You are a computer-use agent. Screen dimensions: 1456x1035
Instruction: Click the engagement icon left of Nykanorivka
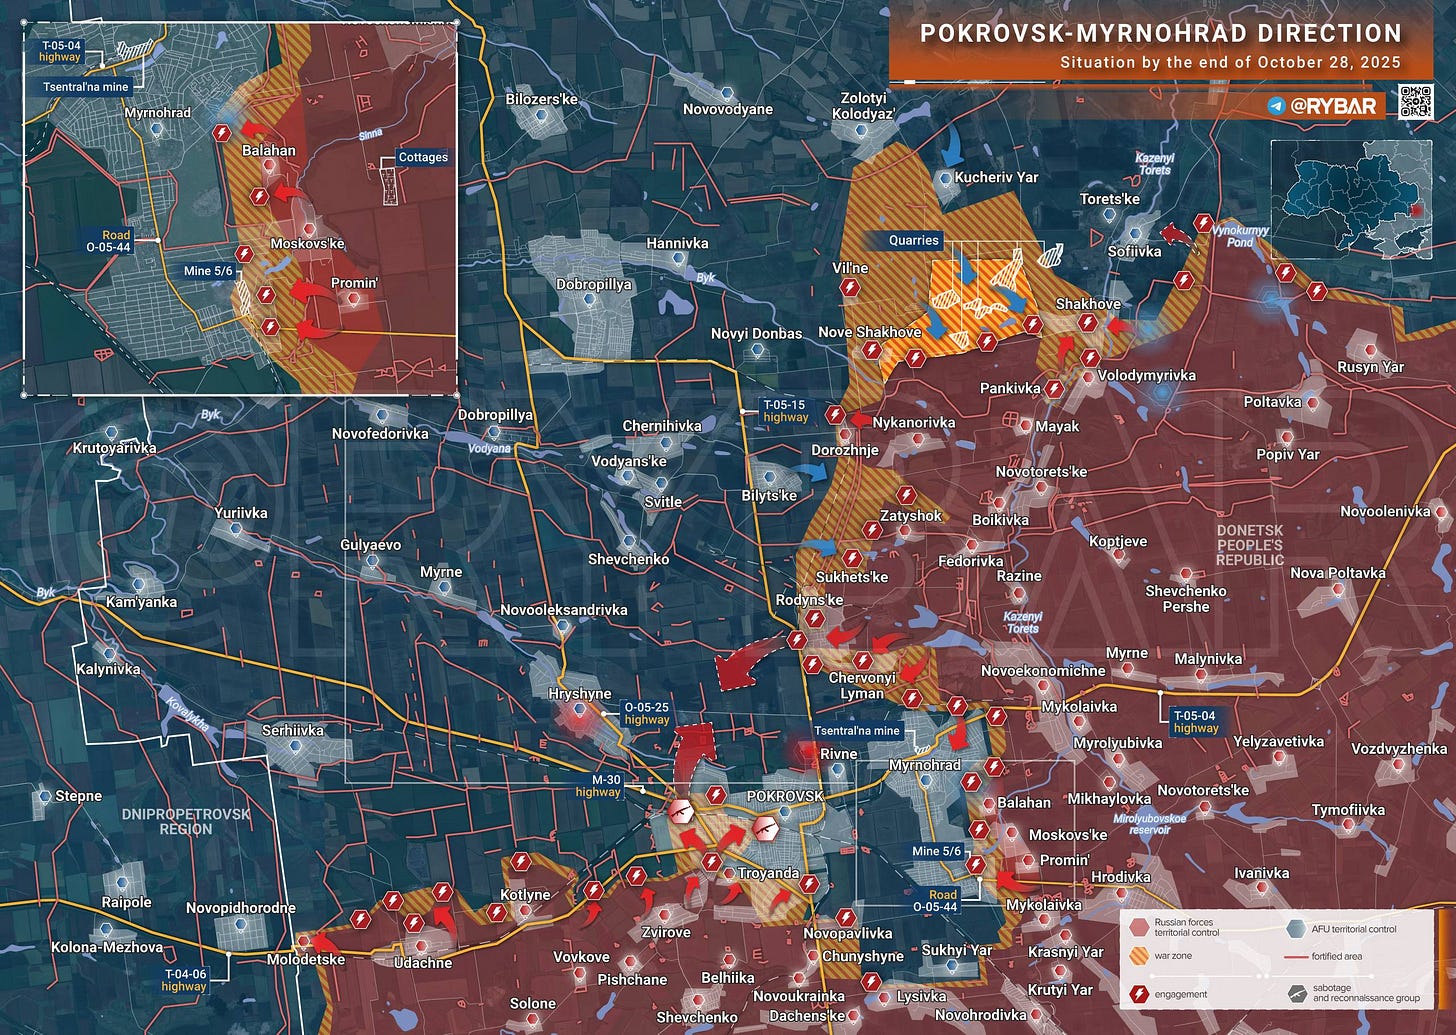coord(834,416)
